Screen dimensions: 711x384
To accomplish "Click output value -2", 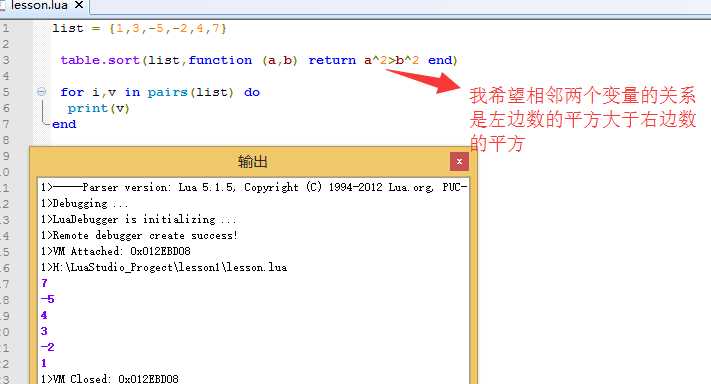I will [x=47, y=347].
